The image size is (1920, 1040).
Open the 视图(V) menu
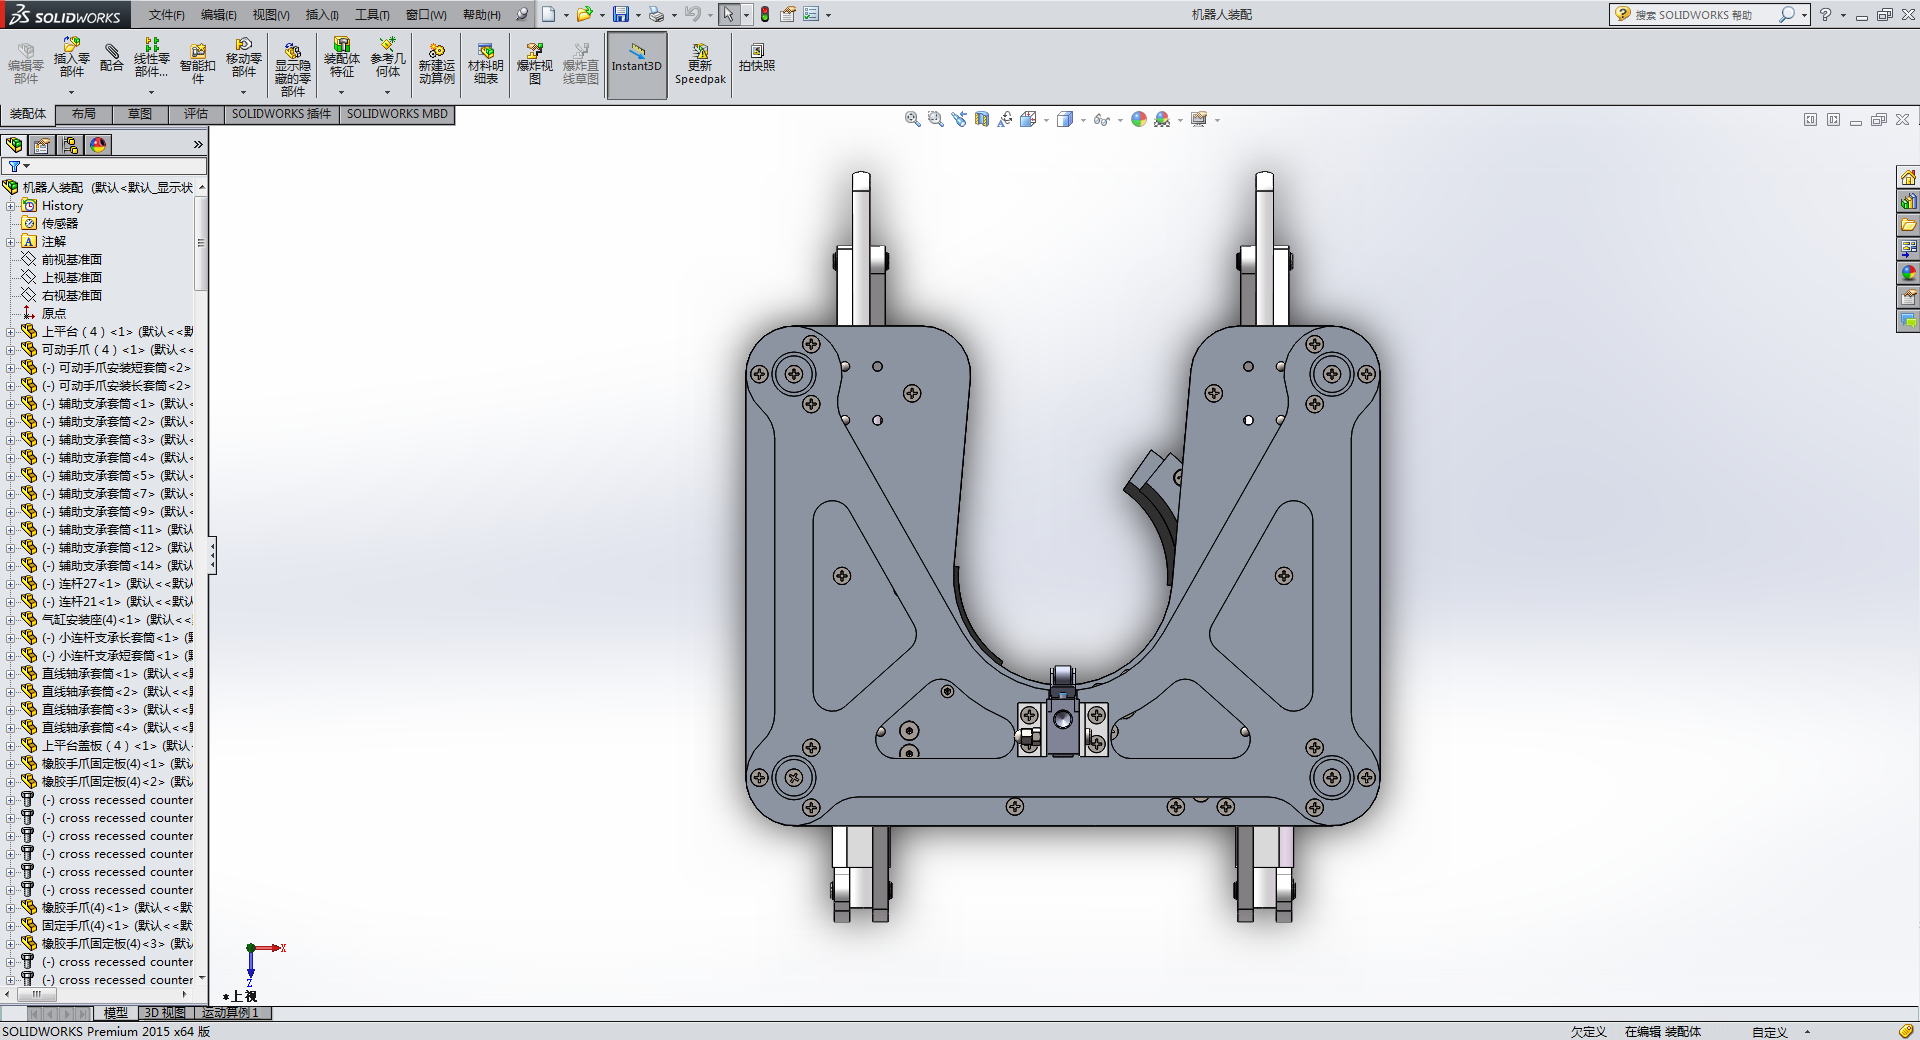[271, 15]
